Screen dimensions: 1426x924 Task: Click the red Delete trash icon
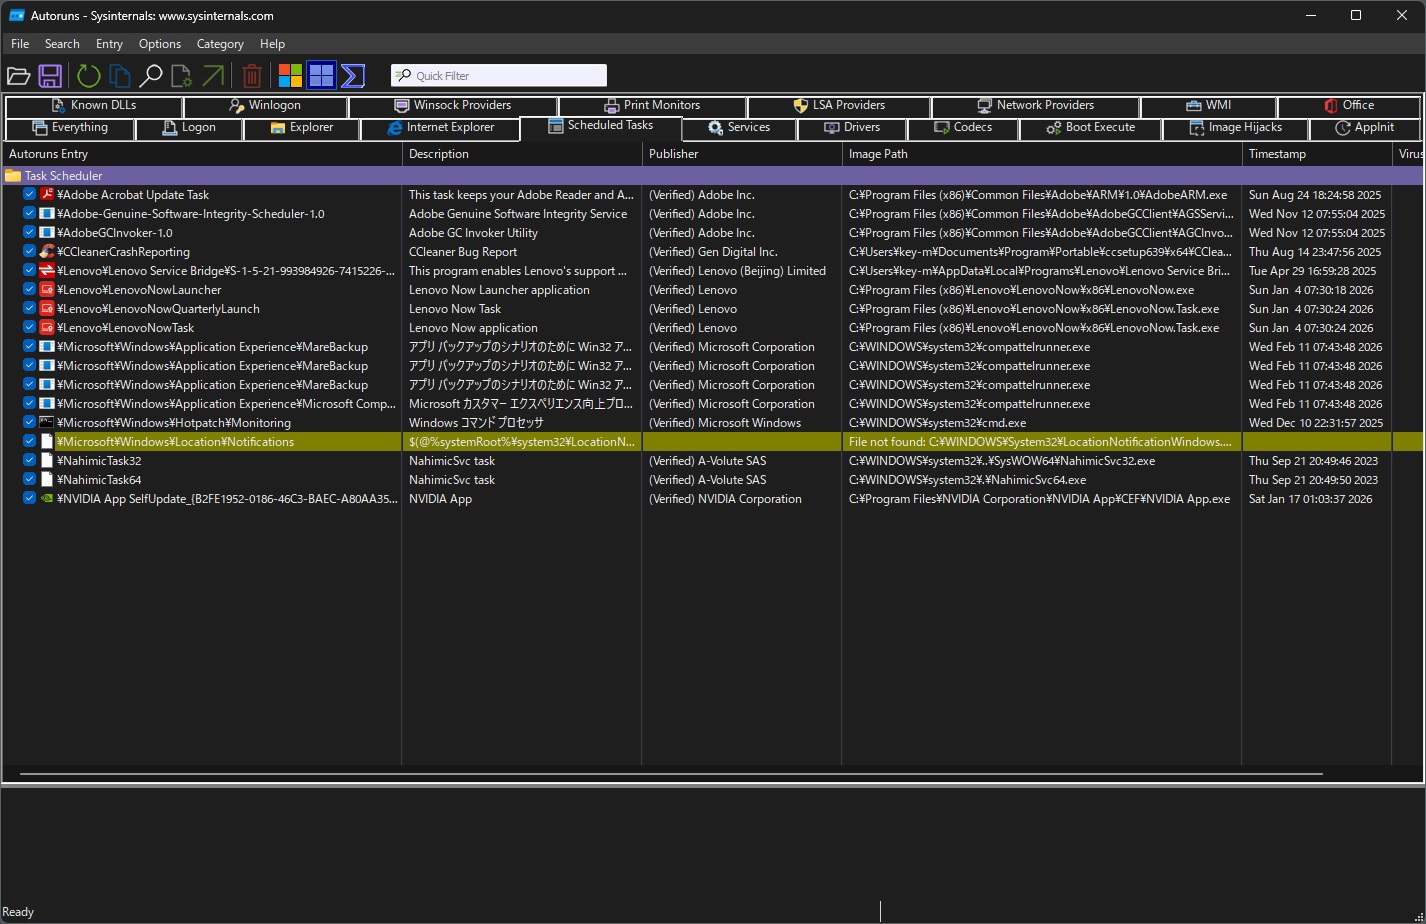pos(252,76)
